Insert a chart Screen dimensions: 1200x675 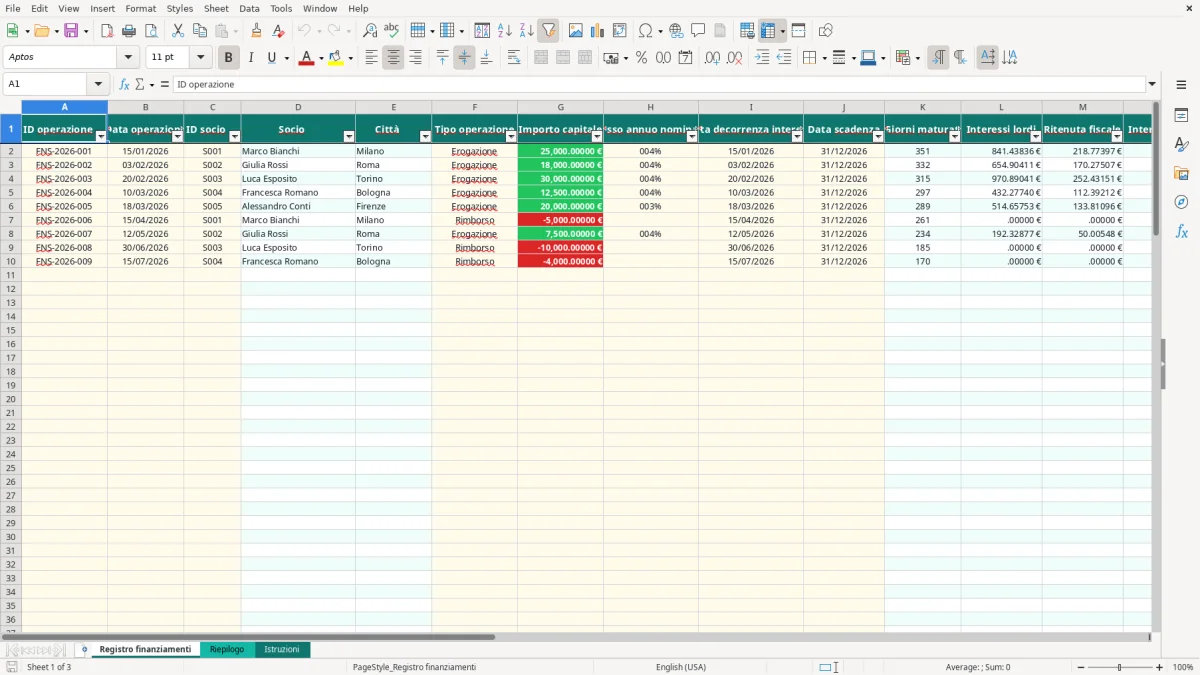point(597,31)
